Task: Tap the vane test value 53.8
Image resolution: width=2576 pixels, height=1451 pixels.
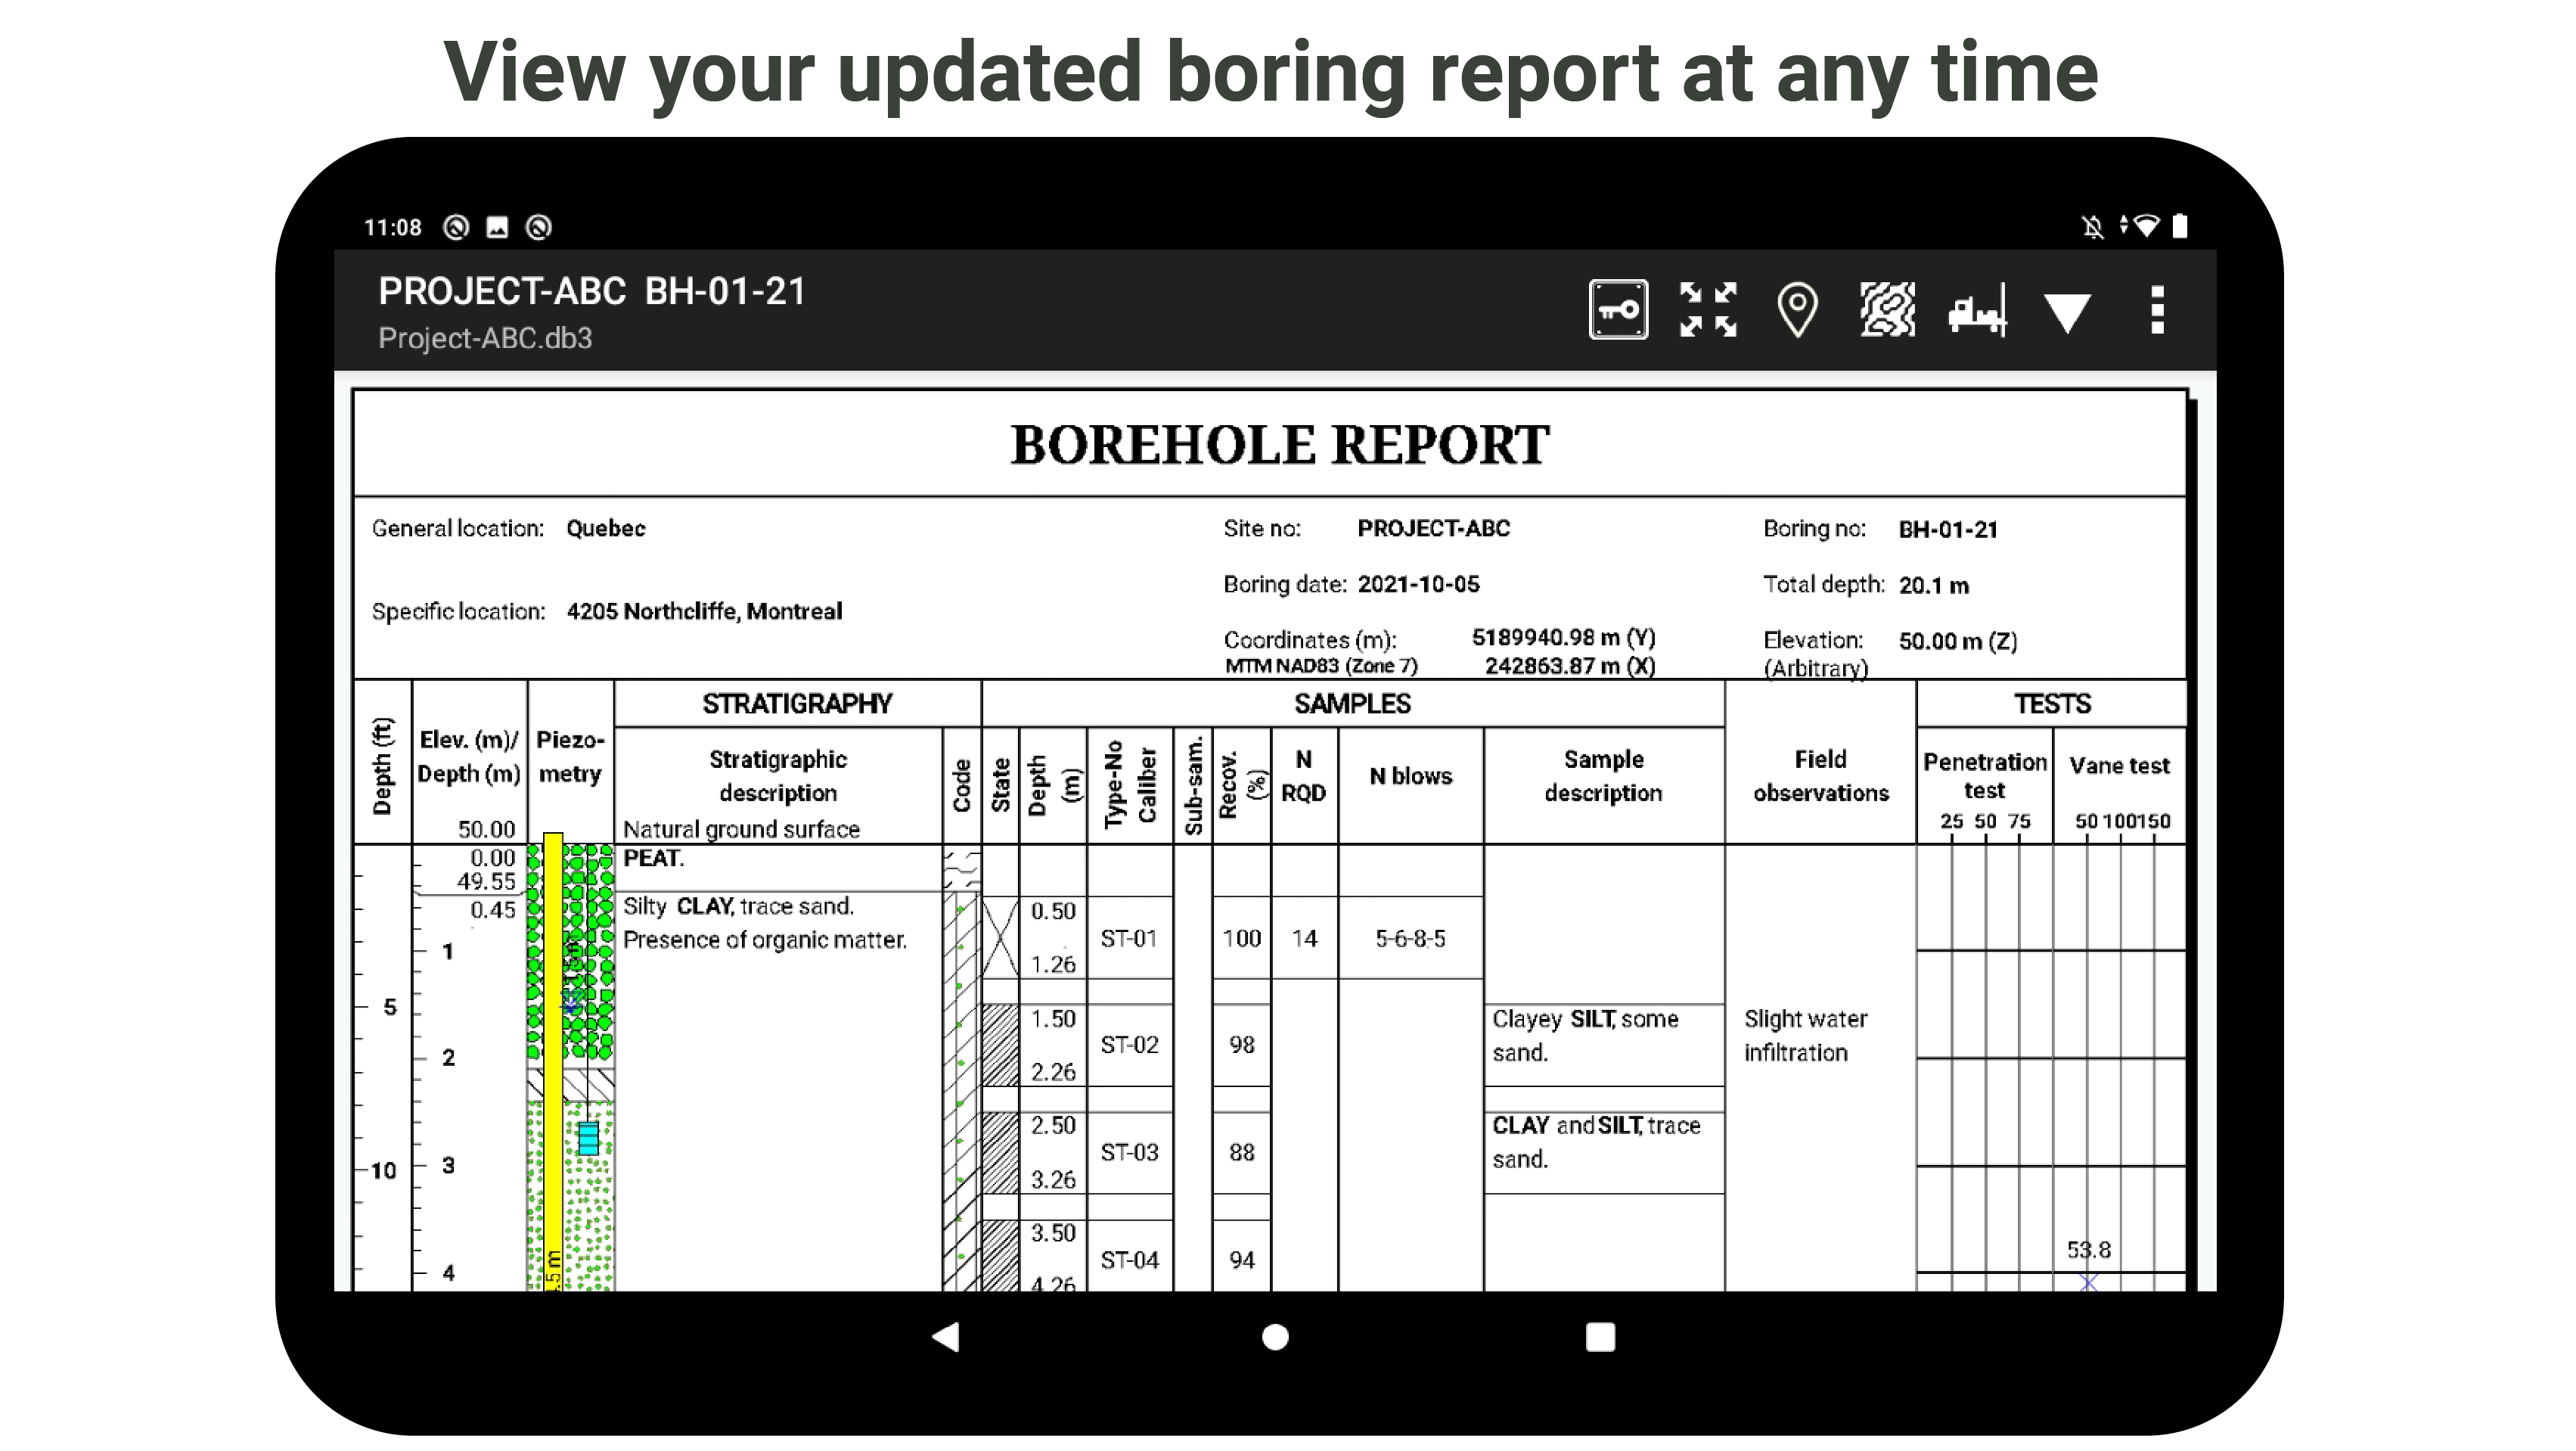Action: (2088, 1250)
